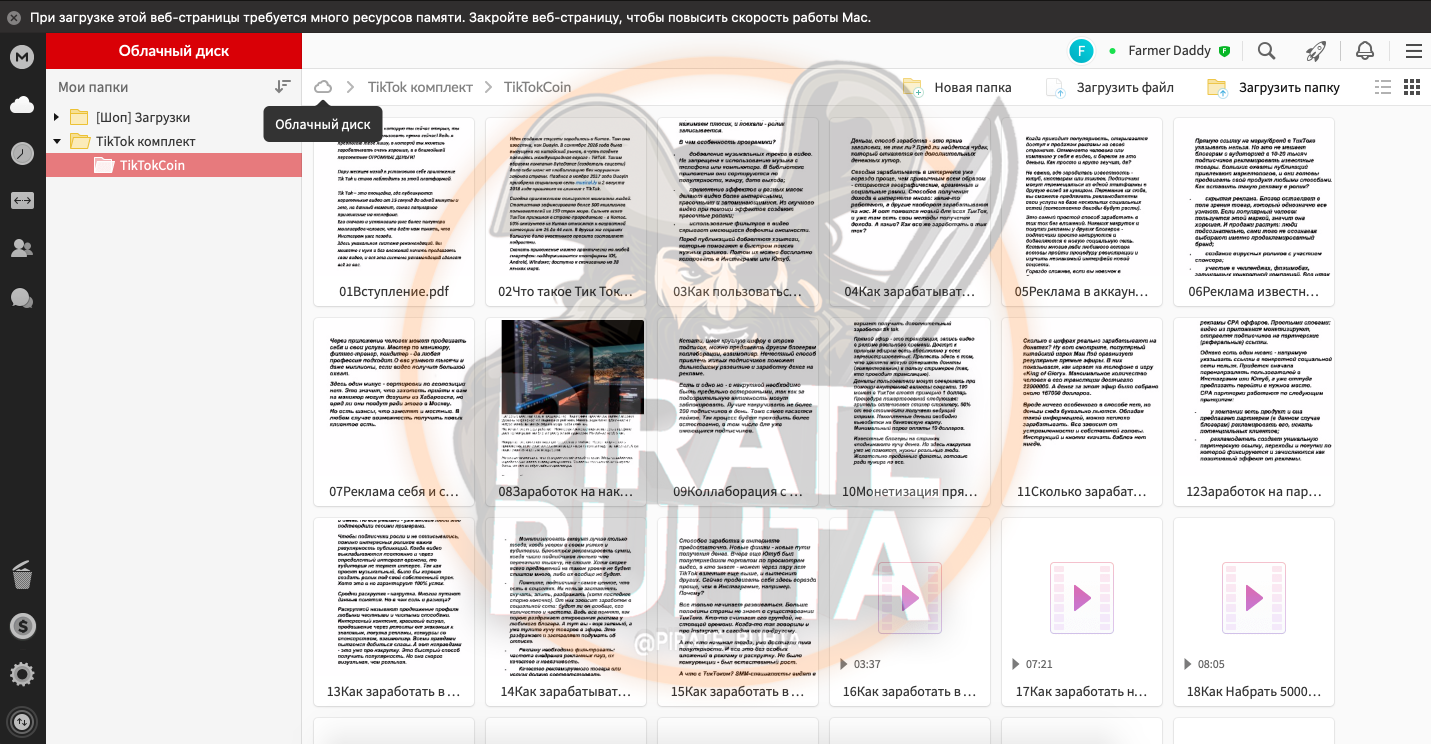Switch to list view layout

pos(1383,87)
